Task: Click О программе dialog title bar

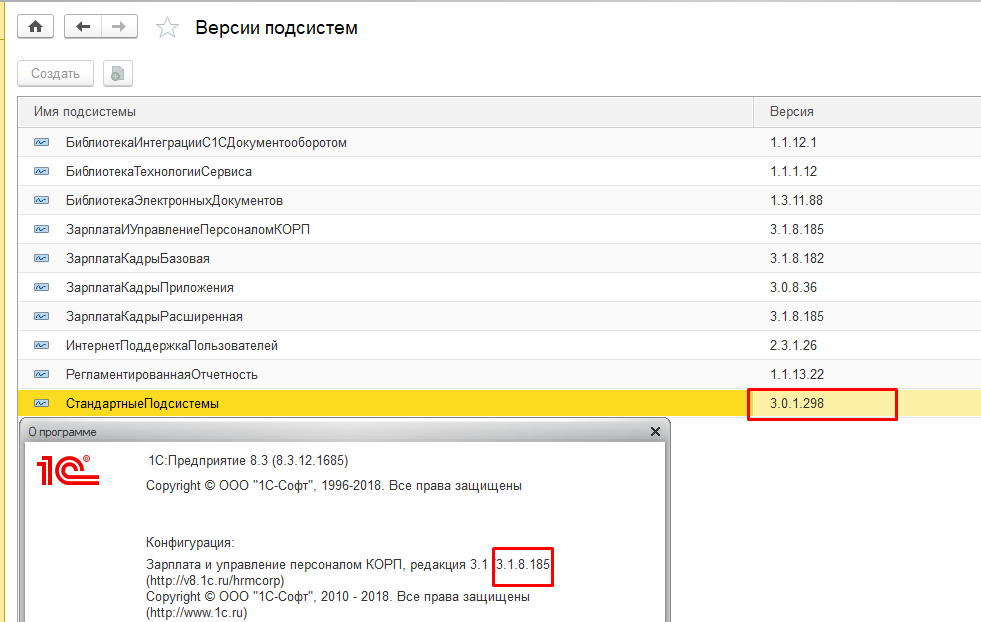Action: click(x=345, y=432)
